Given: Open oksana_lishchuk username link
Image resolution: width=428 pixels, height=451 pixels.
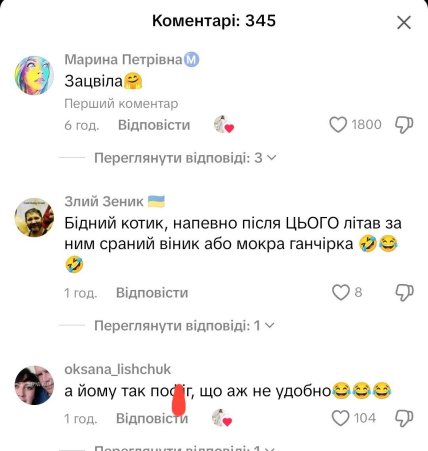Looking at the screenshot, I should (117, 369).
